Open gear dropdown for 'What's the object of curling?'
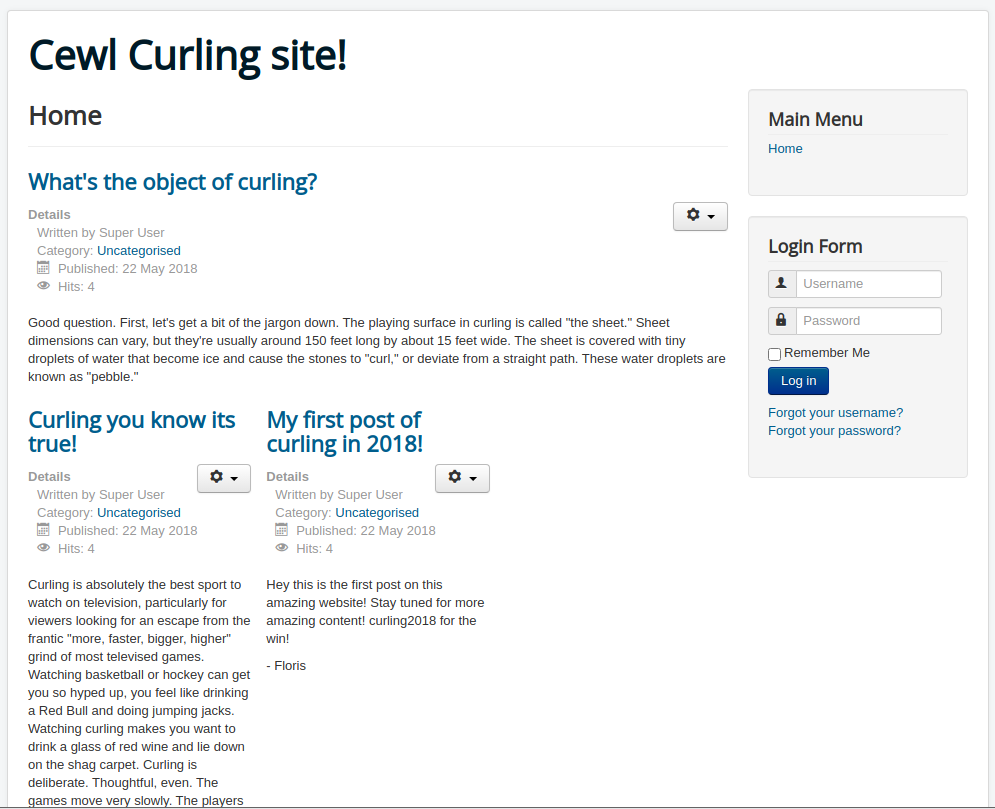Image resolution: width=995 pixels, height=809 pixels. (x=701, y=216)
